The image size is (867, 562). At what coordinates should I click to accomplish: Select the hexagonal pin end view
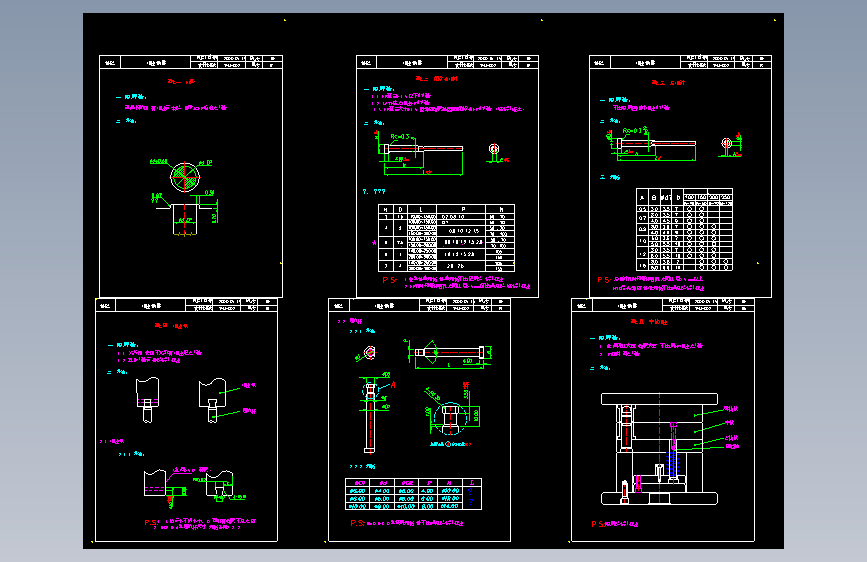[369, 352]
